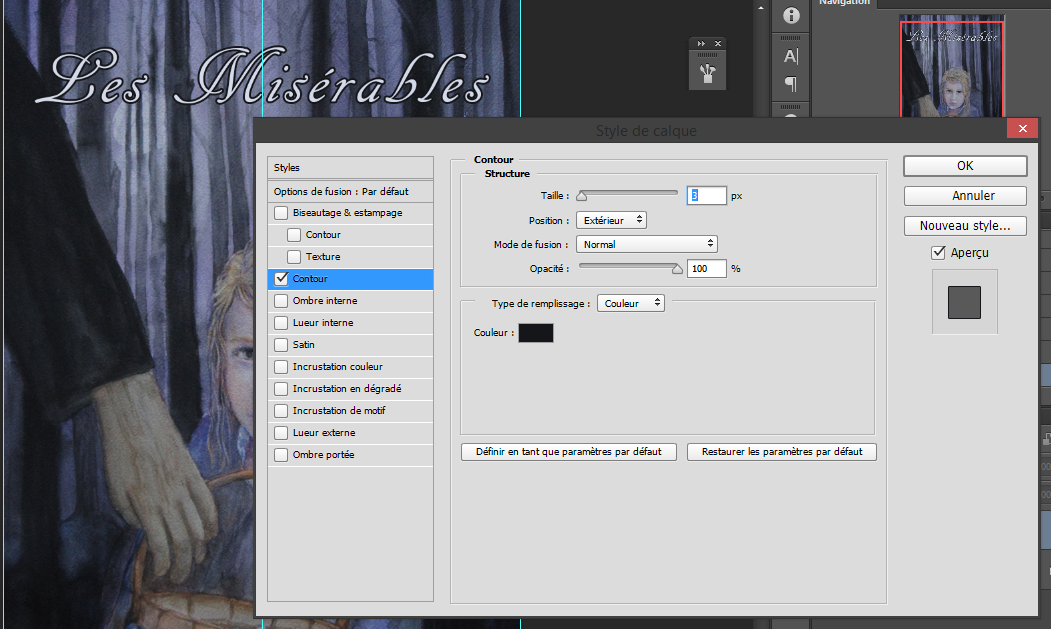1051x629 pixels.
Task: Click Restaurer les paramètres par défaut
Action: [782, 452]
